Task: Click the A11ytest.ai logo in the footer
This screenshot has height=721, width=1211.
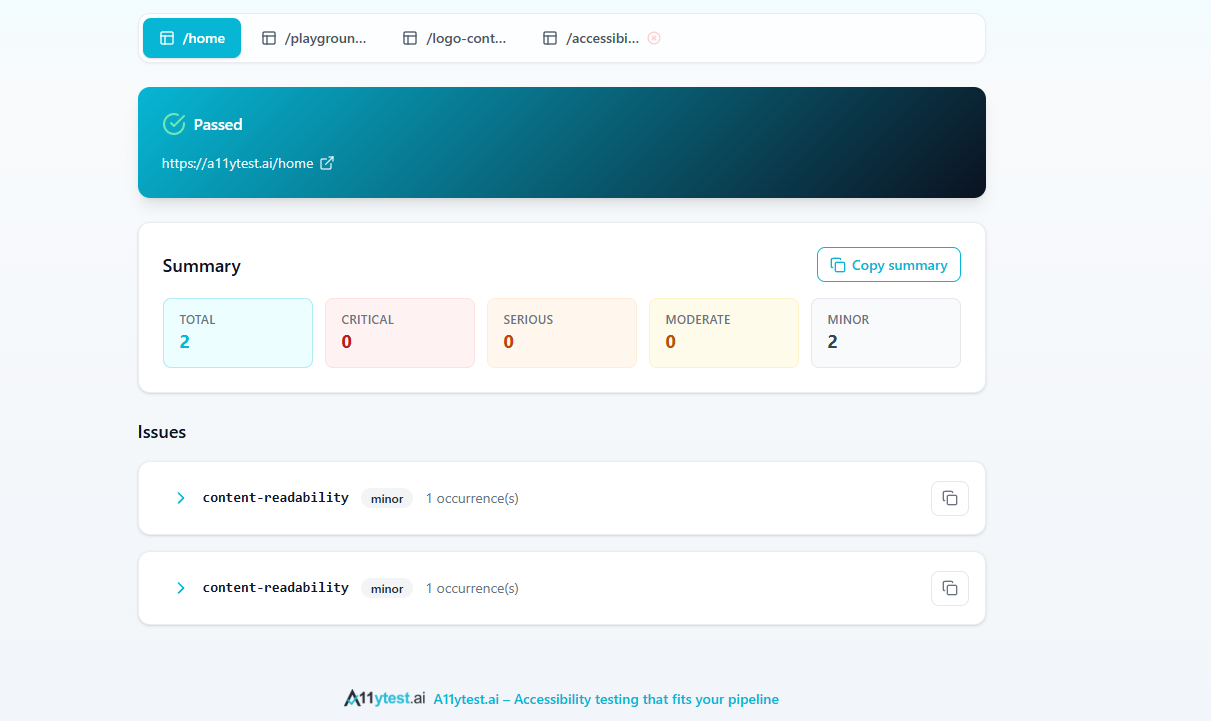Action: (x=384, y=698)
